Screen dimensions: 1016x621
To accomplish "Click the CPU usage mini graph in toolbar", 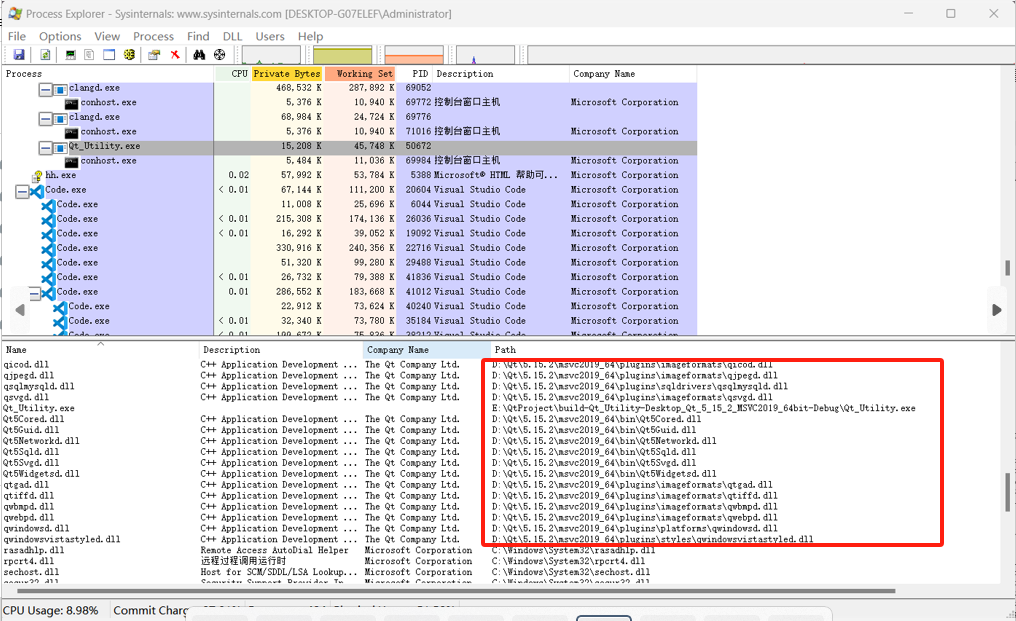I will 271,55.
